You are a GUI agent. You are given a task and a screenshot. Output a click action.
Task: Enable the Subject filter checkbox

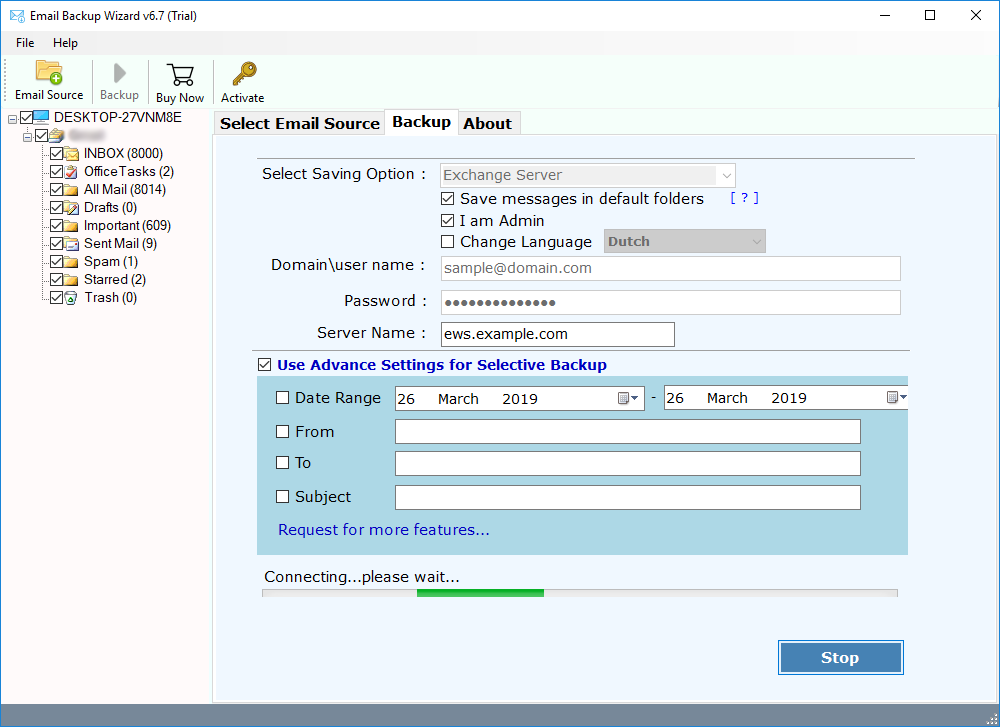(x=283, y=497)
